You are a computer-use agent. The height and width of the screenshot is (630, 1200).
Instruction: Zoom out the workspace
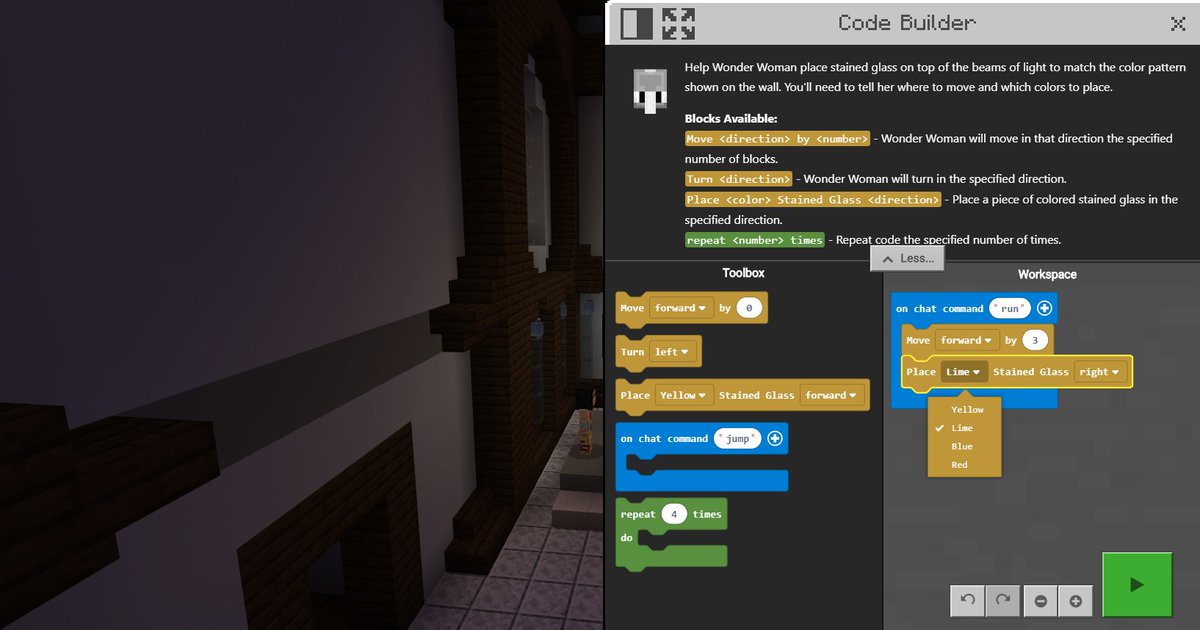click(1041, 601)
